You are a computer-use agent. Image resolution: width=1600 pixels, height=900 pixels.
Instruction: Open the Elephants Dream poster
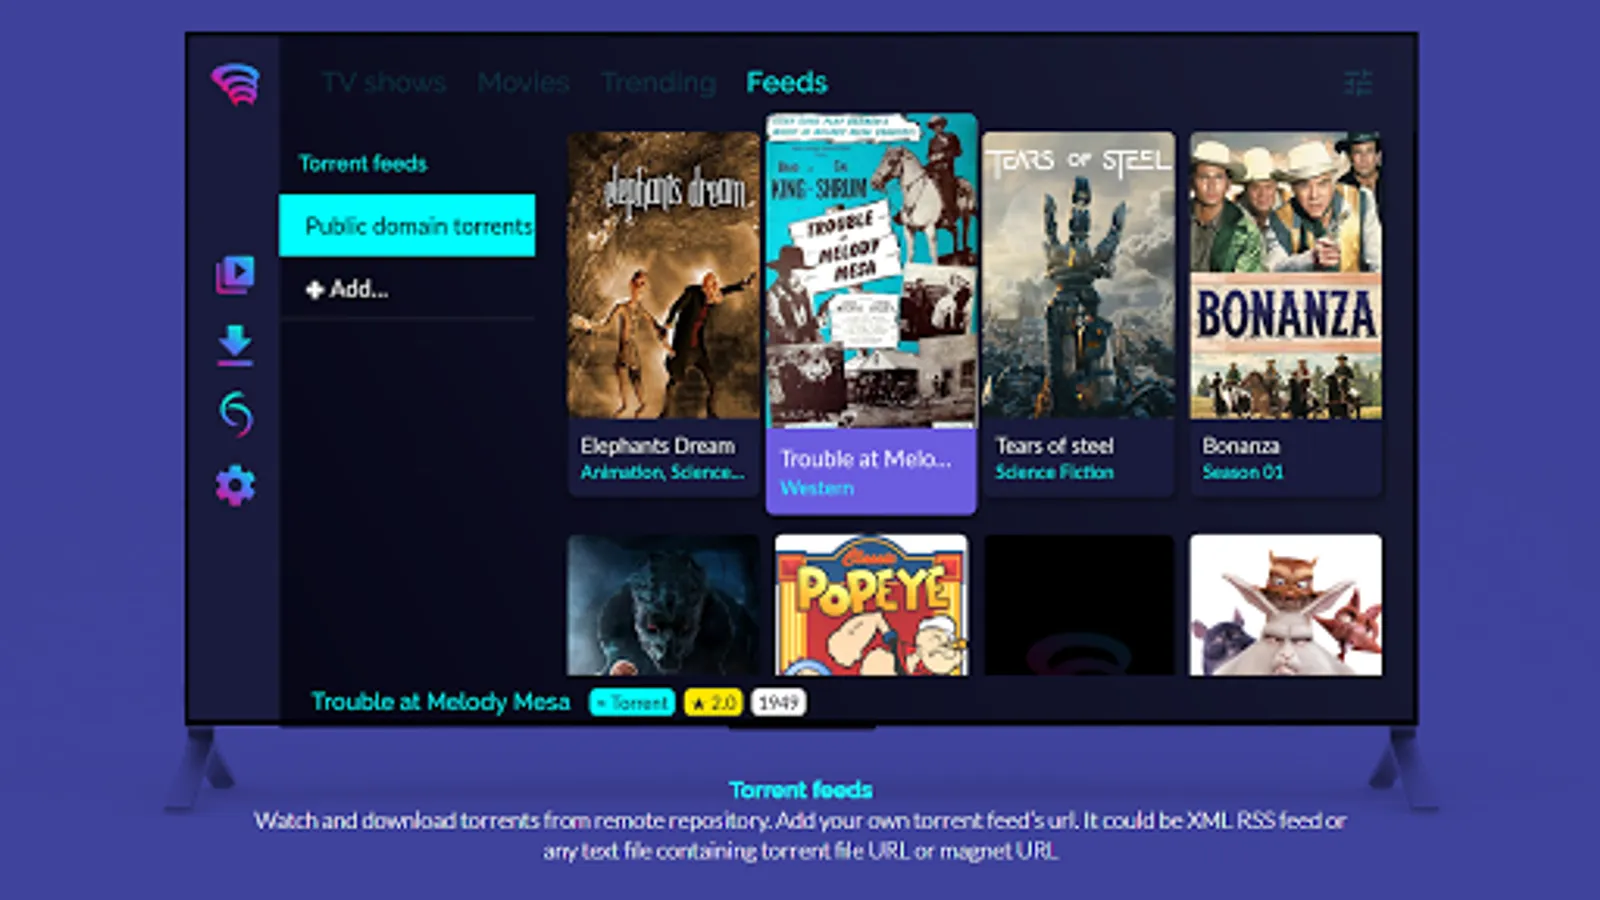pyautogui.click(x=663, y=275)
